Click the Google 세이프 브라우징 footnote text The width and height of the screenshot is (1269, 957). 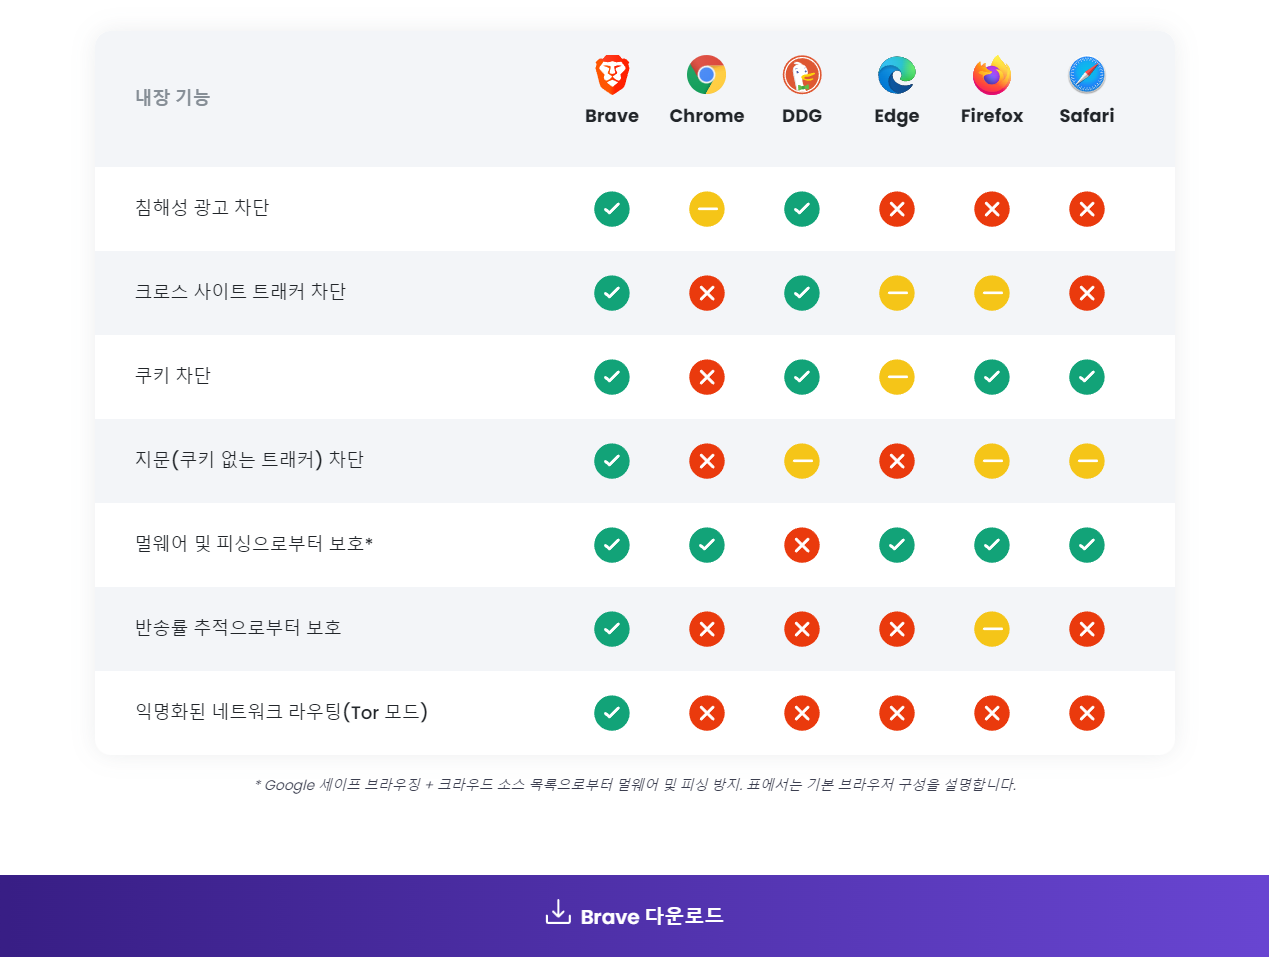point(635,785)
